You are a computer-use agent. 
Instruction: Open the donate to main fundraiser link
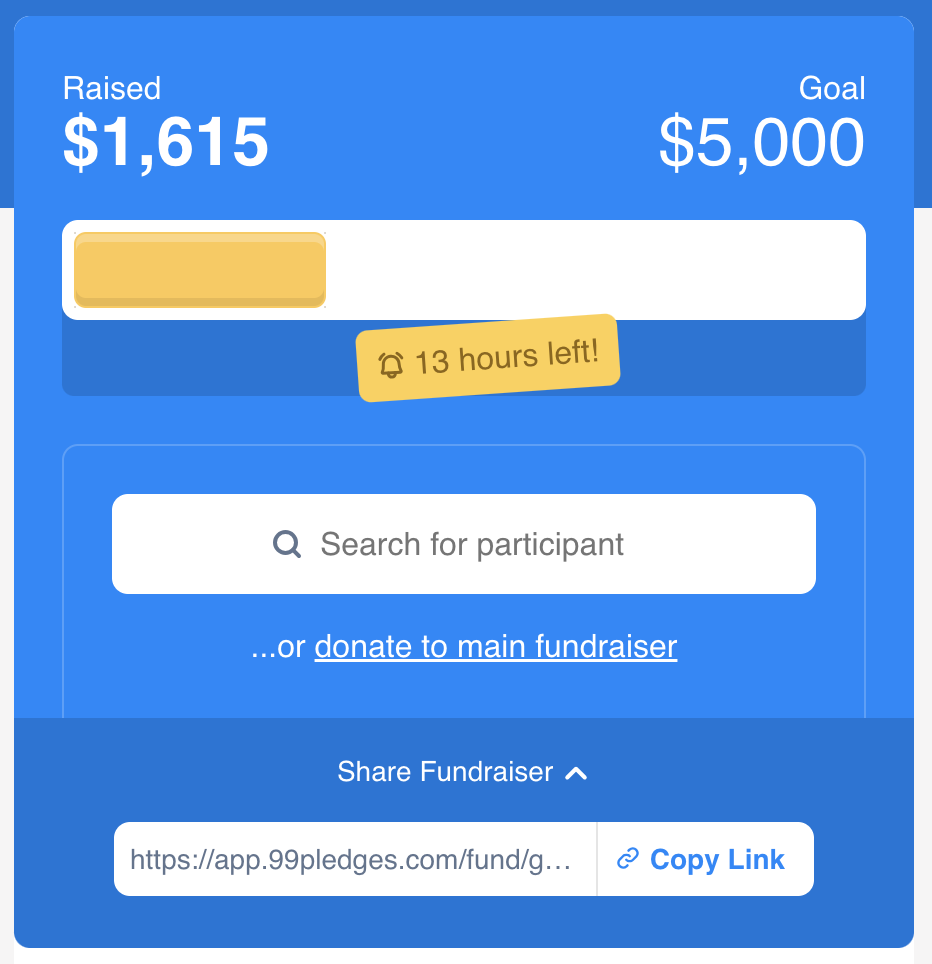point(496,647)
